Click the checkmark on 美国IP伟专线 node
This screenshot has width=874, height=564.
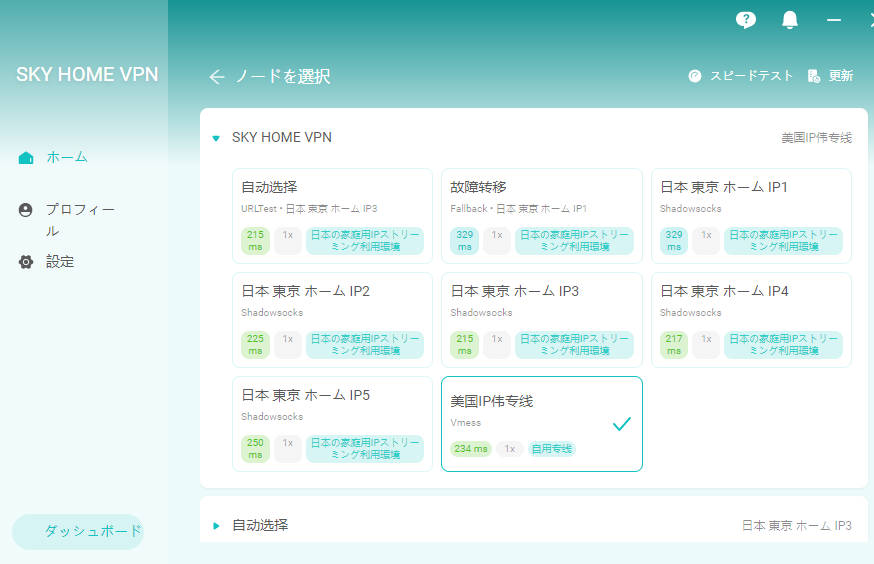[x=621, y=424]
